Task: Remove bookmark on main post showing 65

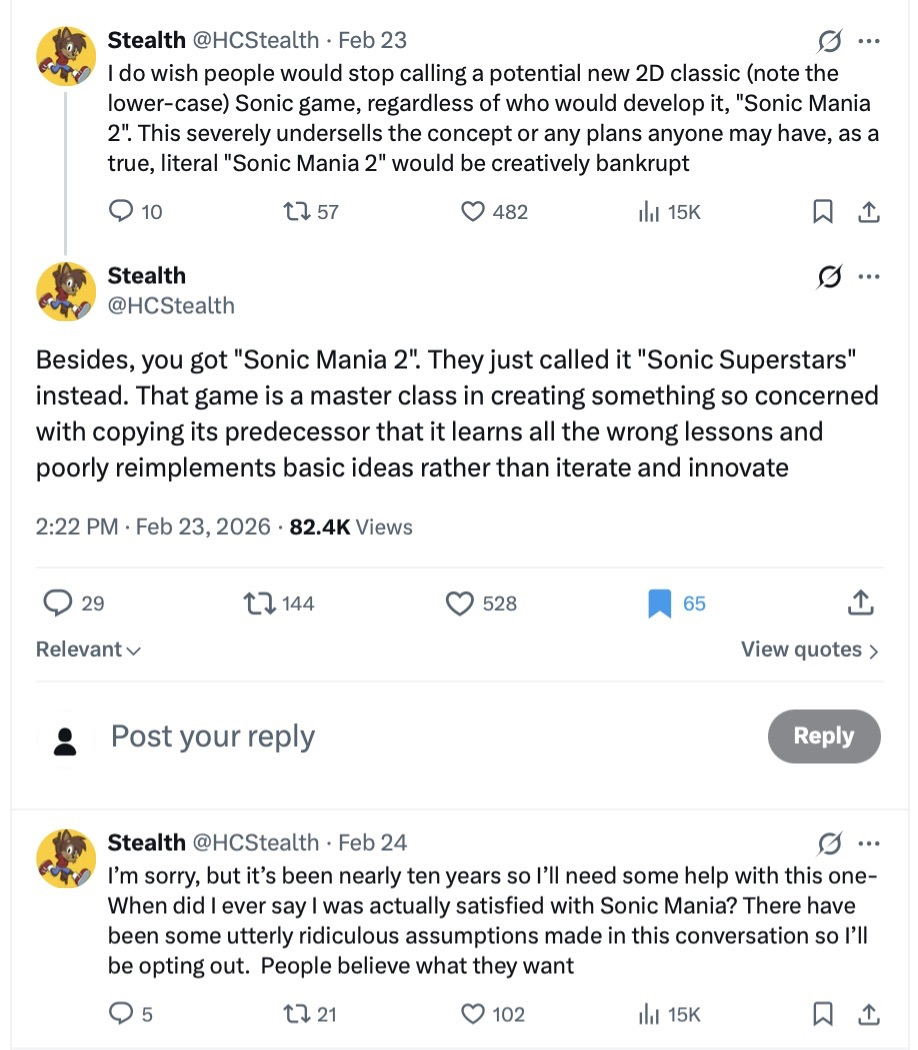Action: 659,603
